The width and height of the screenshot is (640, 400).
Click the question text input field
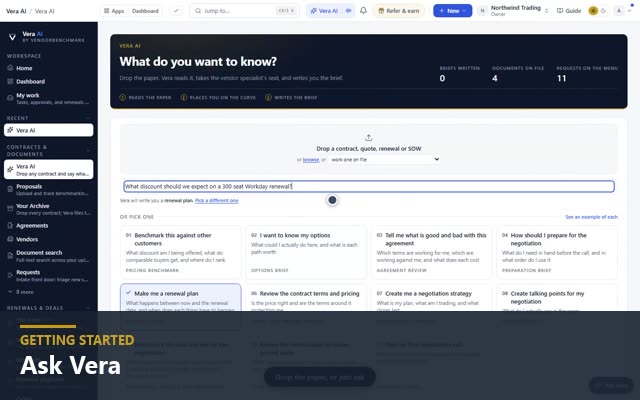click(369, 187)
